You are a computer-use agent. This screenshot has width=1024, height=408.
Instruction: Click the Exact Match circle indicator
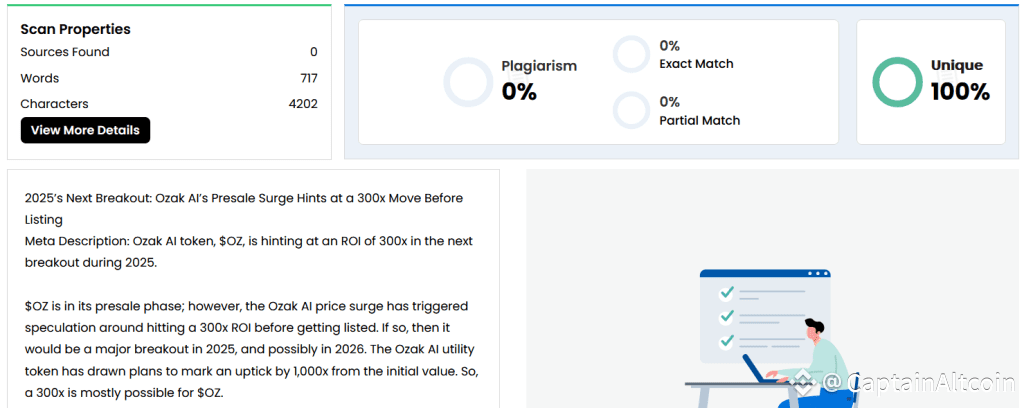tap(631, 54)
